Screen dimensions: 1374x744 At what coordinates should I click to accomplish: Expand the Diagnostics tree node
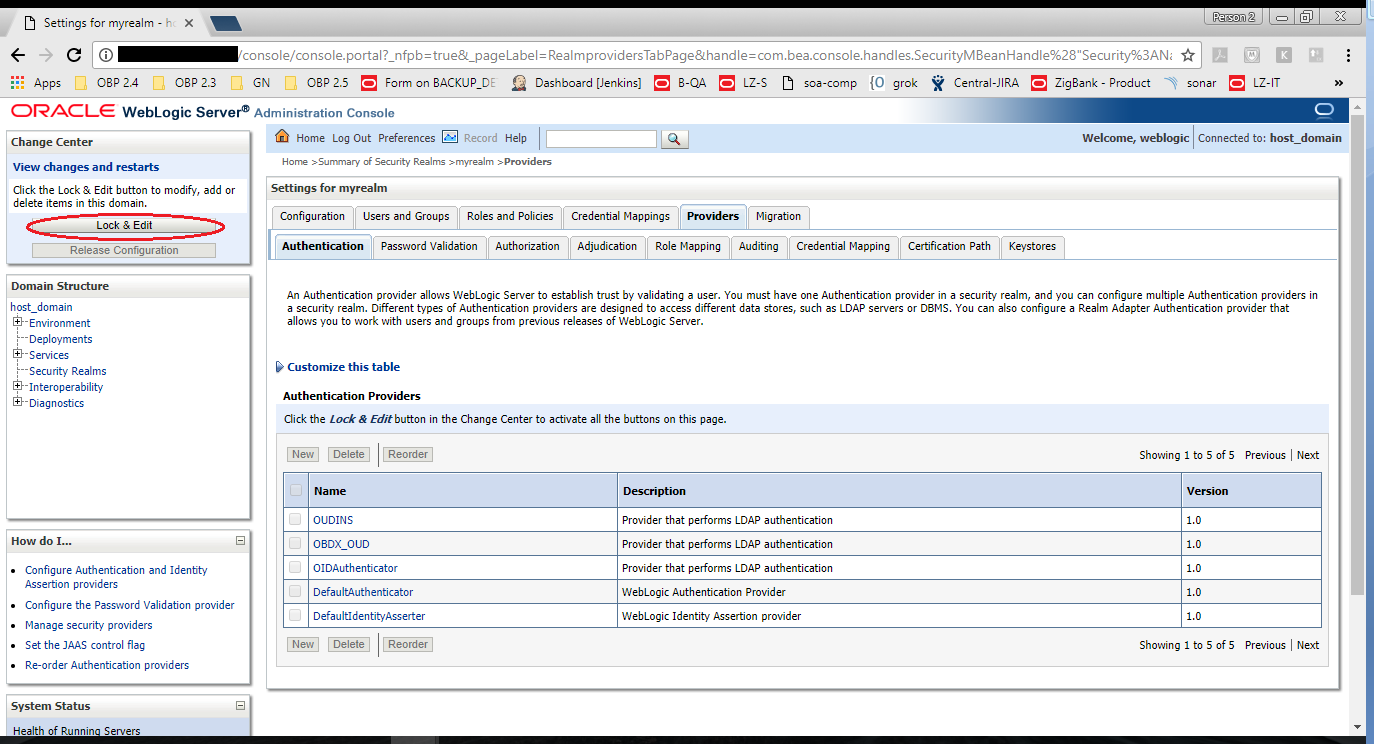[18, 402]
